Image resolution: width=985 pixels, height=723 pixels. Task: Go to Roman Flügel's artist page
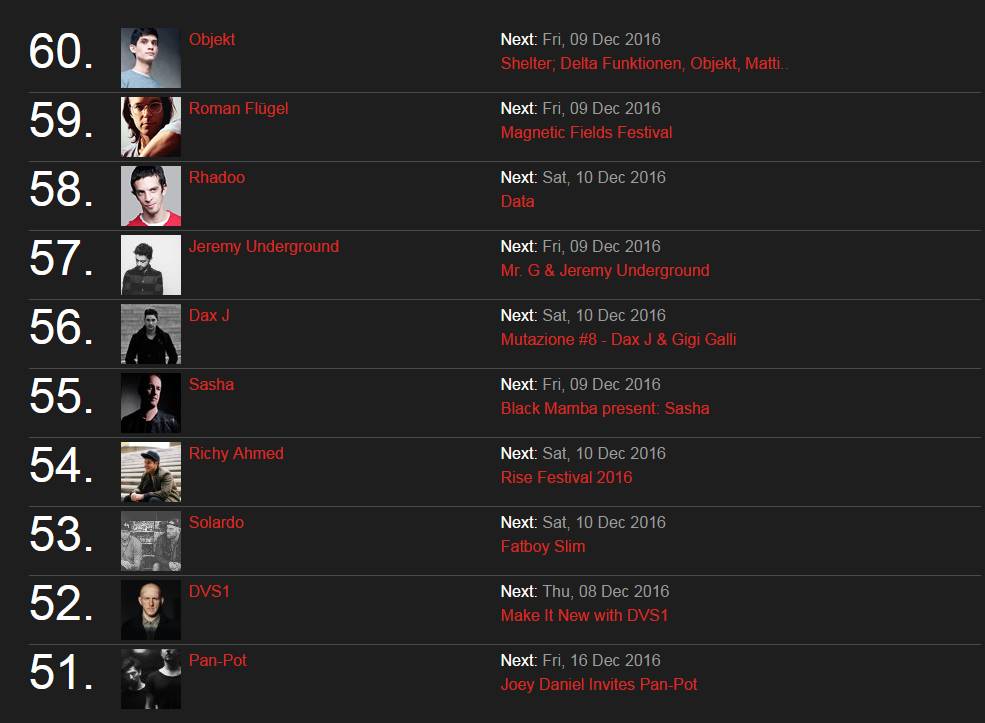238,109
